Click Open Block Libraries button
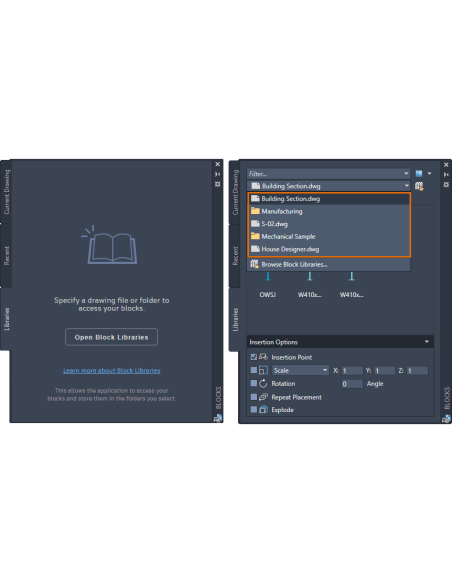The image size is (452, 584). (111, 337)
